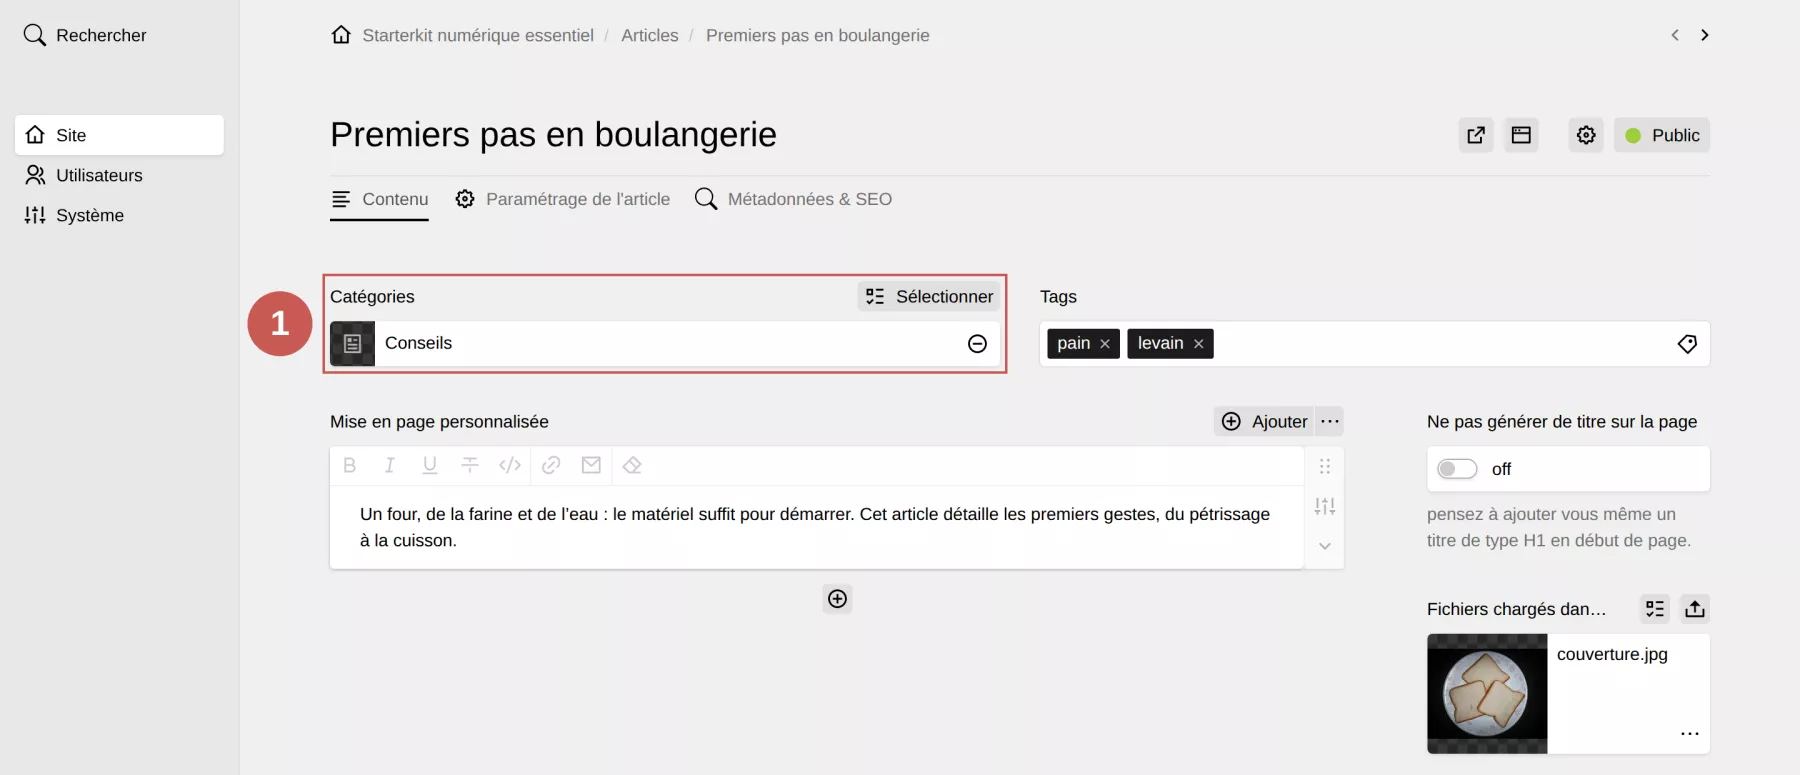Click Premiers pas en boulangerie breadcrumb
The width and height of the screenshot is (1800, 775).
coord(818,35)
